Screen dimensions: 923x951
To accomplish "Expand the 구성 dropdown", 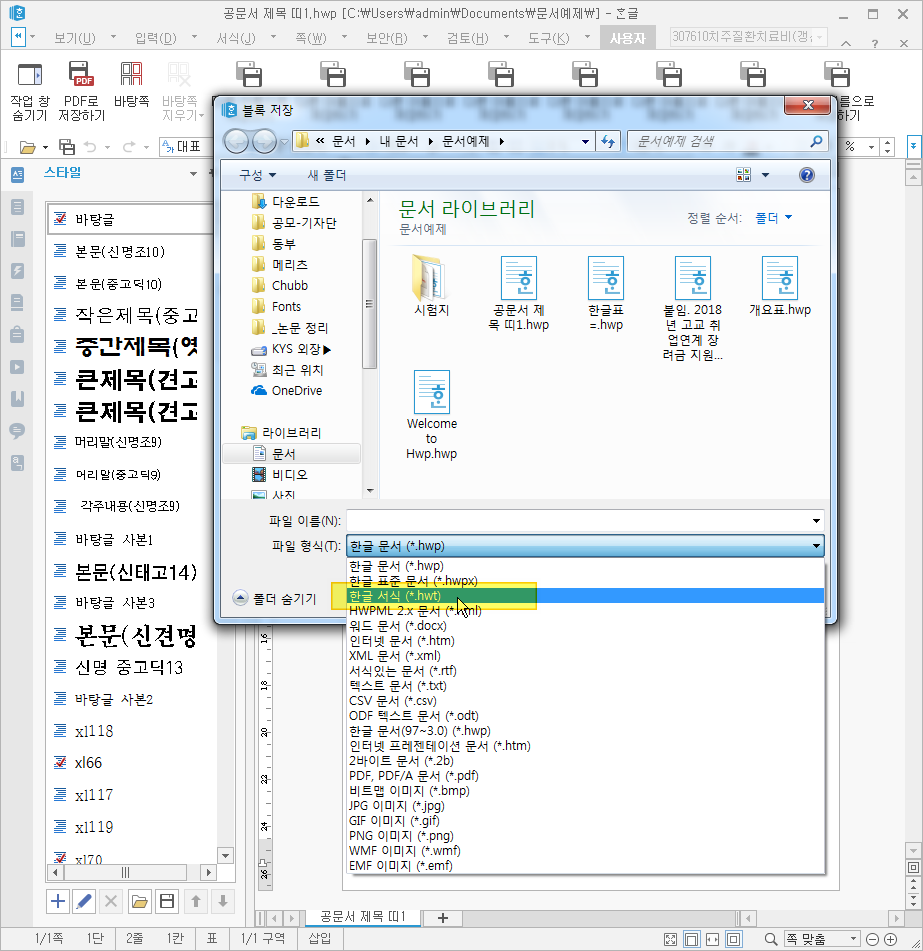I will (258, 175).
